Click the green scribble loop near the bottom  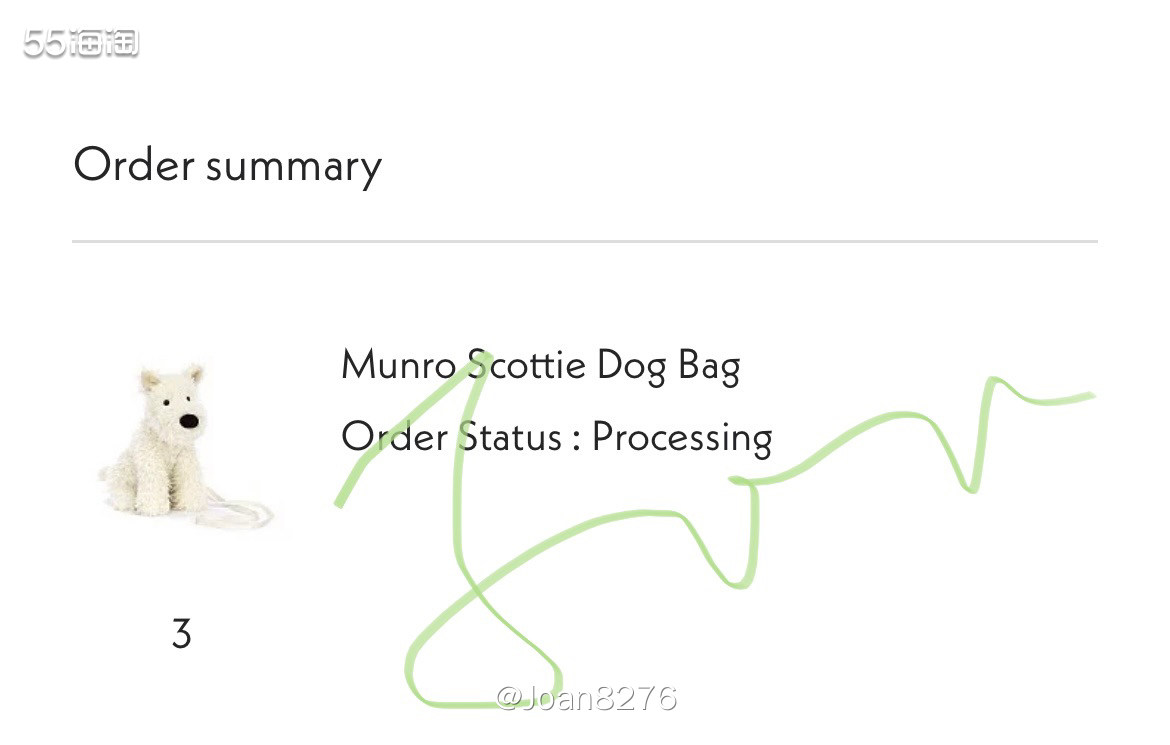pos(480,660)
